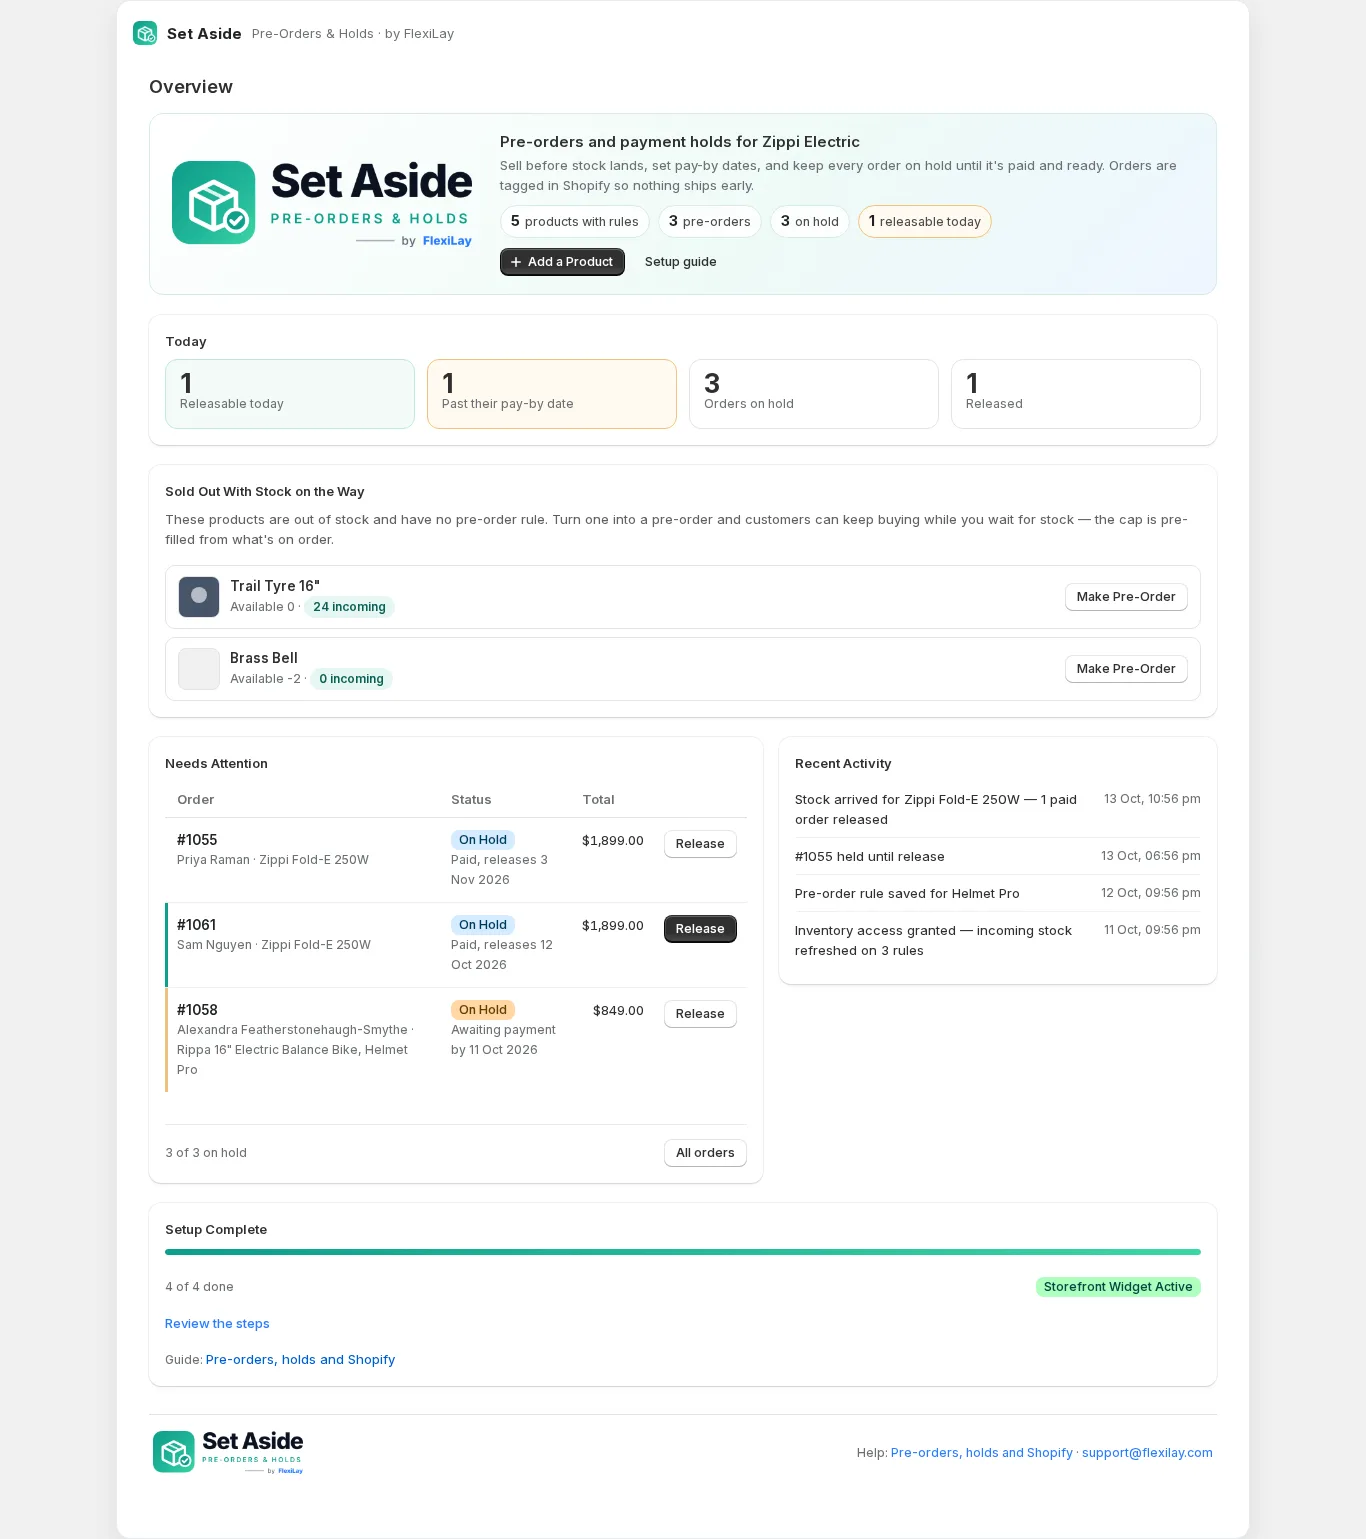Select the Orders on hold stat card
The height and width of the screenshot is (1539, 1366).
814,394
